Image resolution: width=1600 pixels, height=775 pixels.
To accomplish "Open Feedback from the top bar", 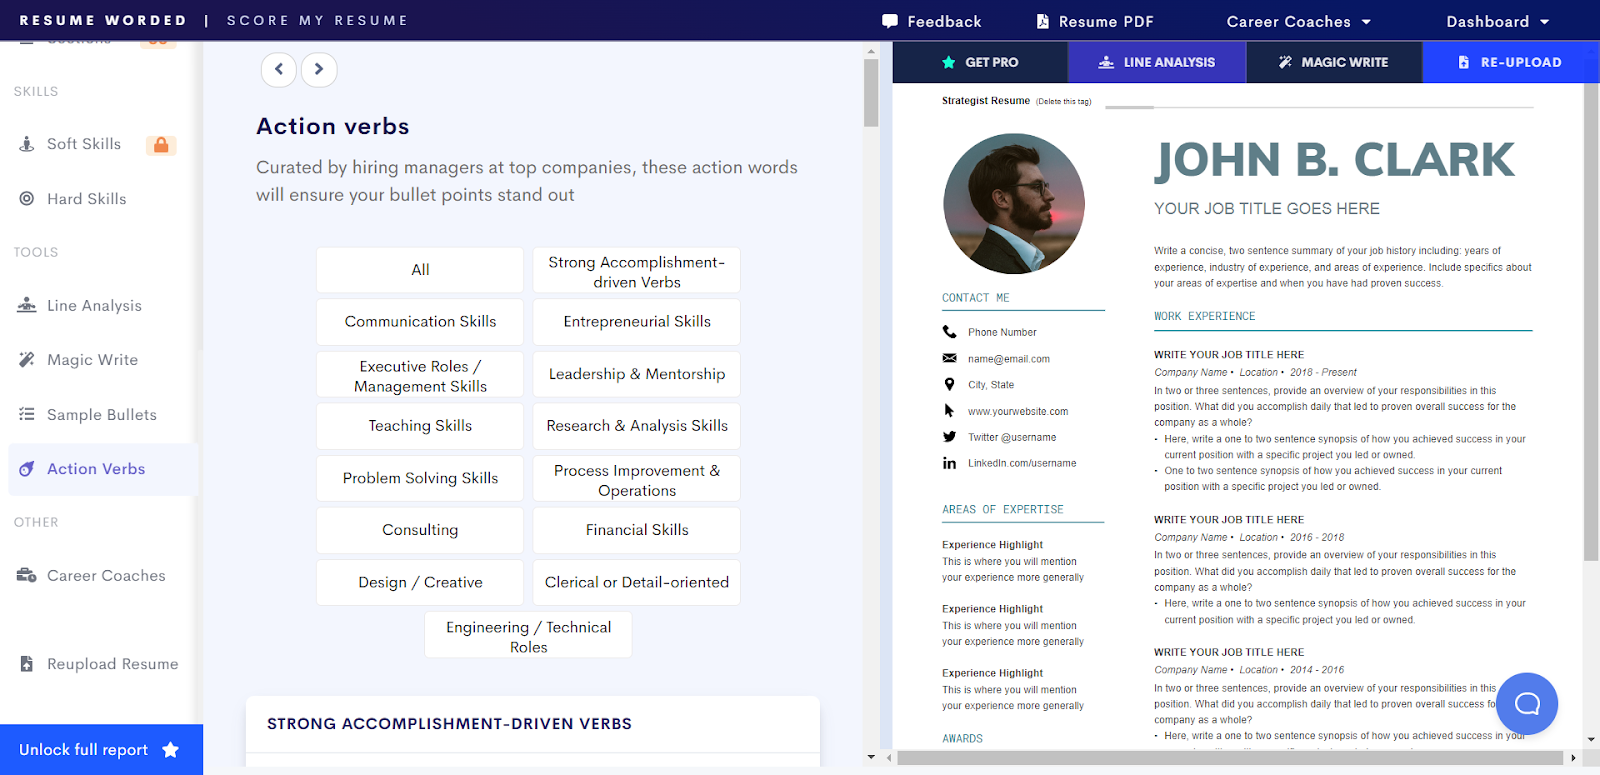I will click(932, 21).
